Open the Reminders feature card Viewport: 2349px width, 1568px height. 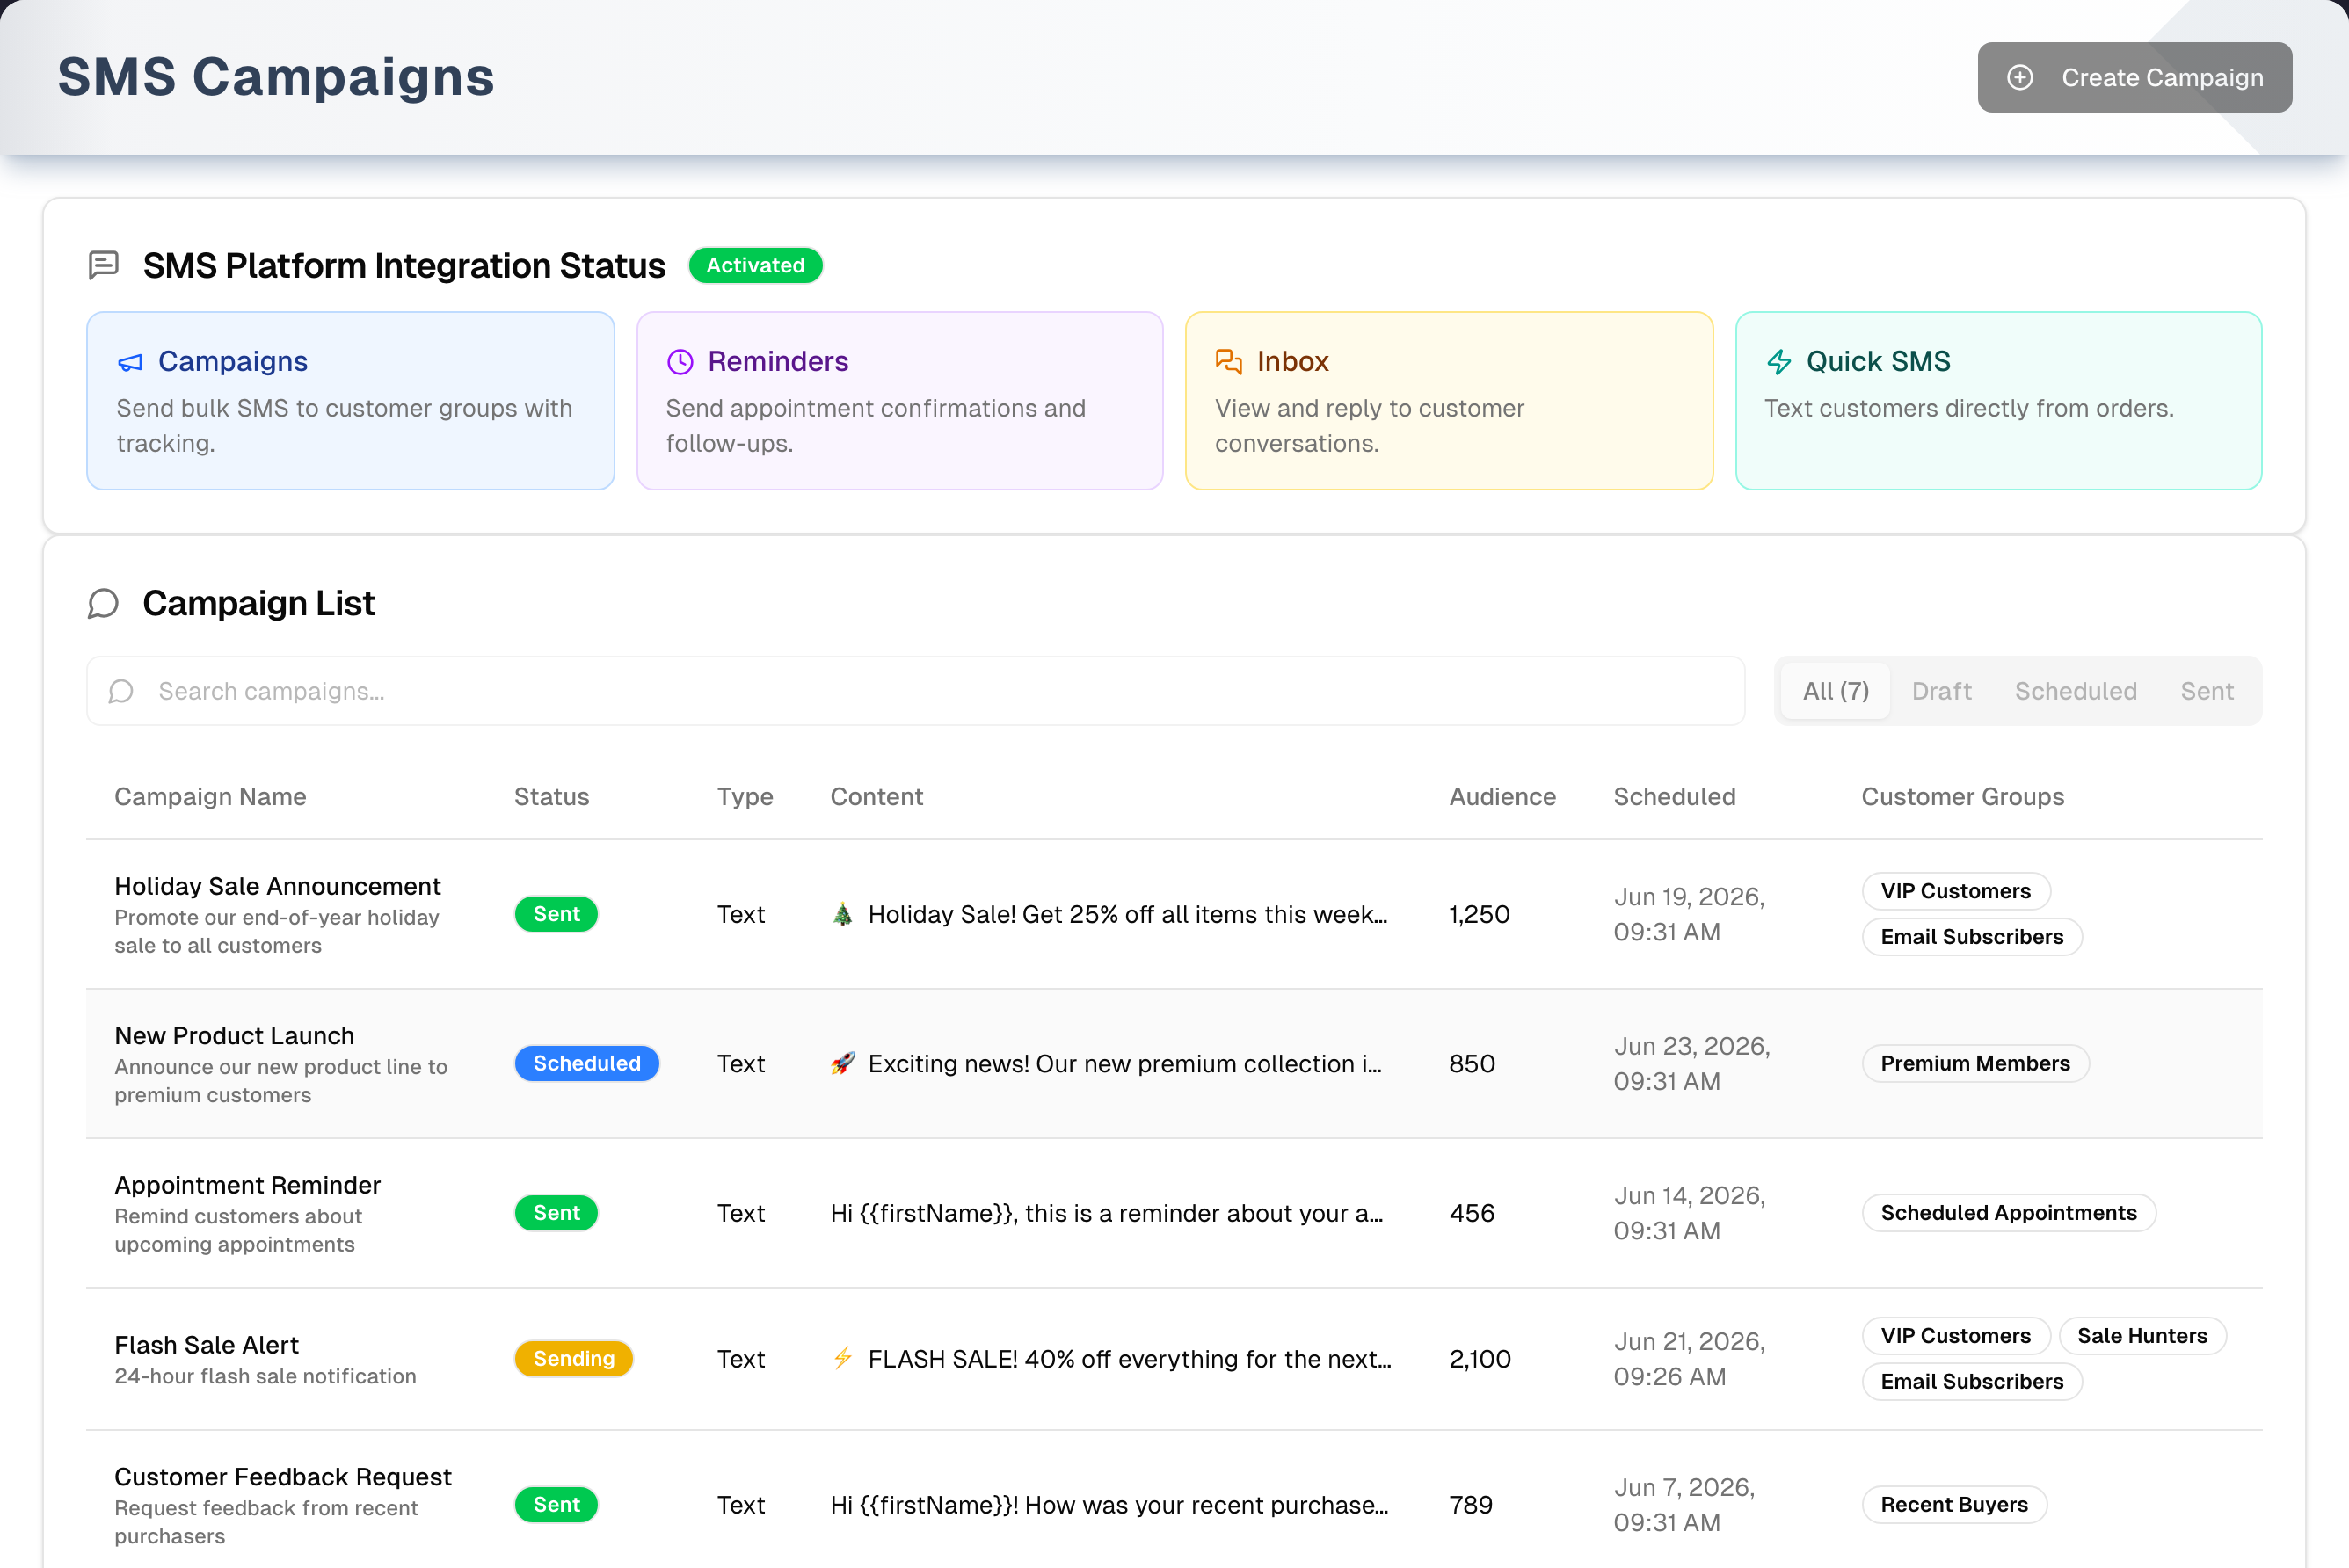[x=900, y=400]
